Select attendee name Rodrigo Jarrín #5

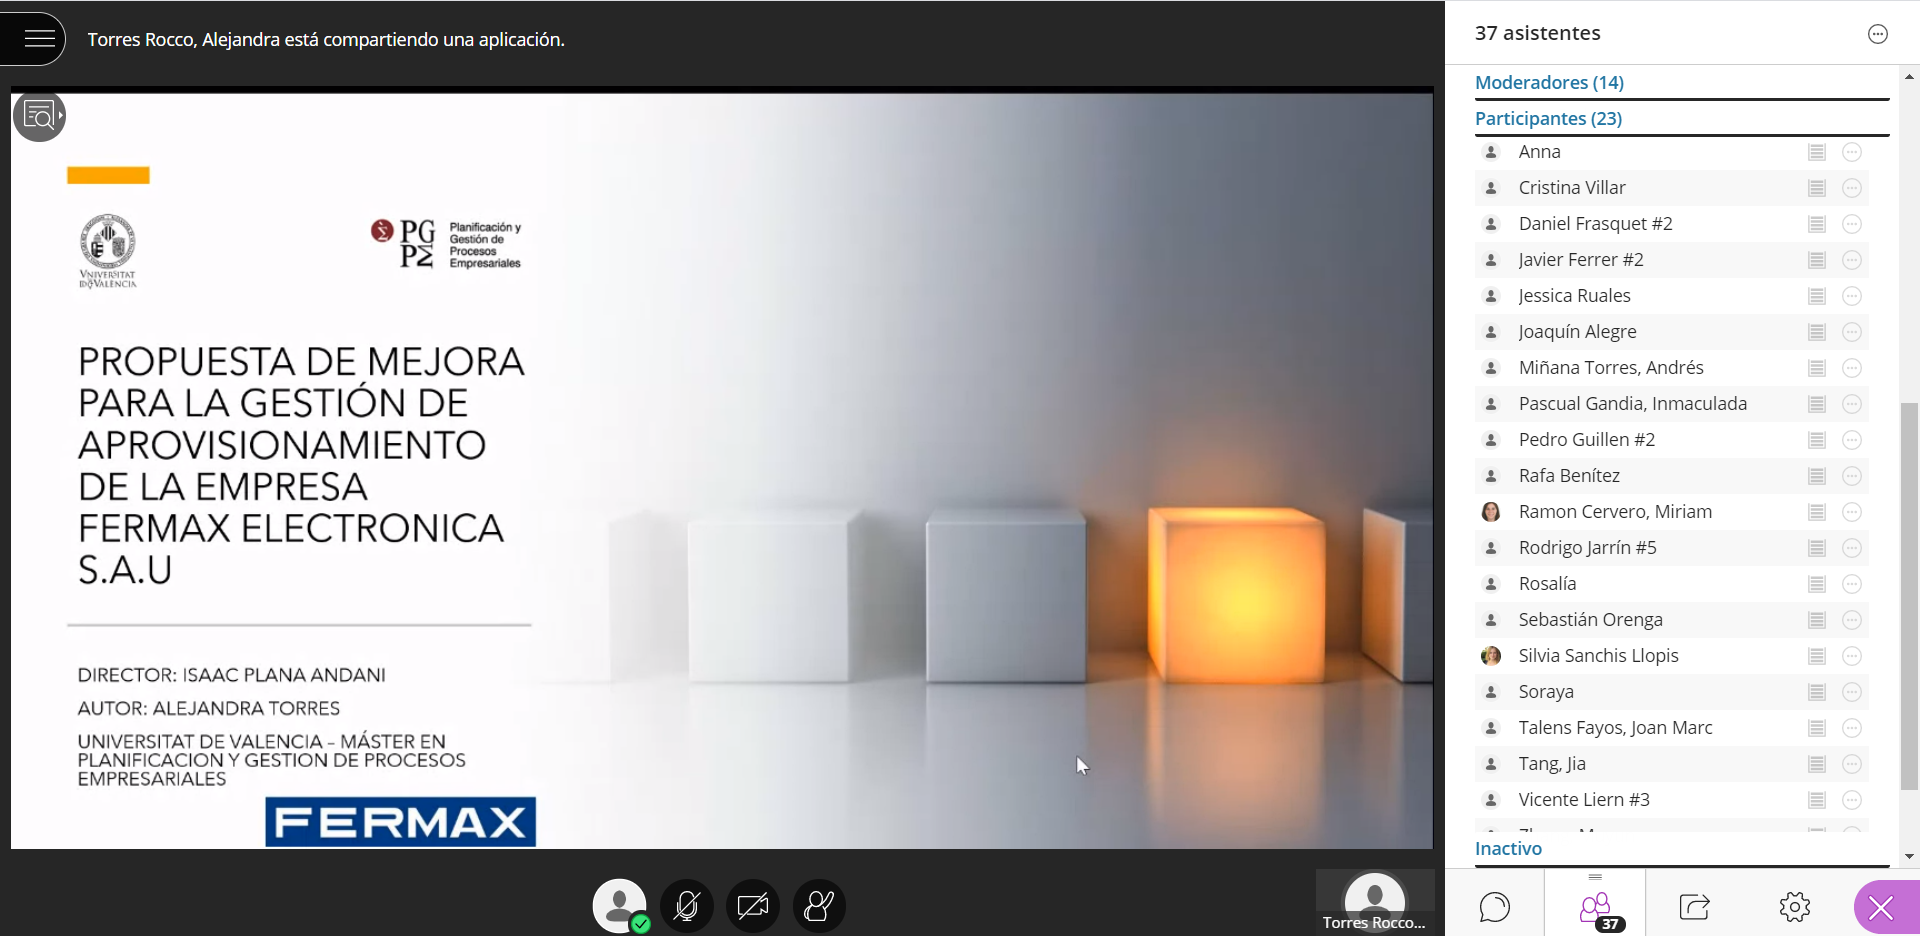point(1587,548)
